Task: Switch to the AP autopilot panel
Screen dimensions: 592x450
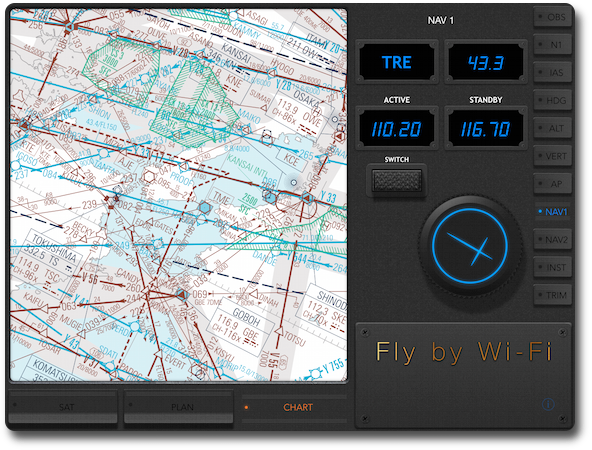Action: [552, 184]
